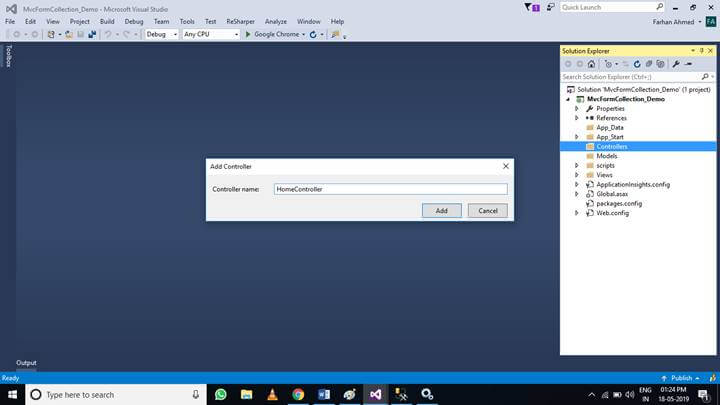Click Publish in the status bar
720x405 pixels.
[x=681, y=378]
